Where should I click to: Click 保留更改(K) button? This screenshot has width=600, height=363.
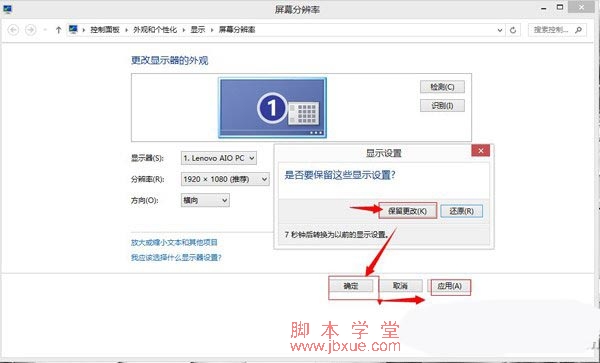[x=408, y=211]
